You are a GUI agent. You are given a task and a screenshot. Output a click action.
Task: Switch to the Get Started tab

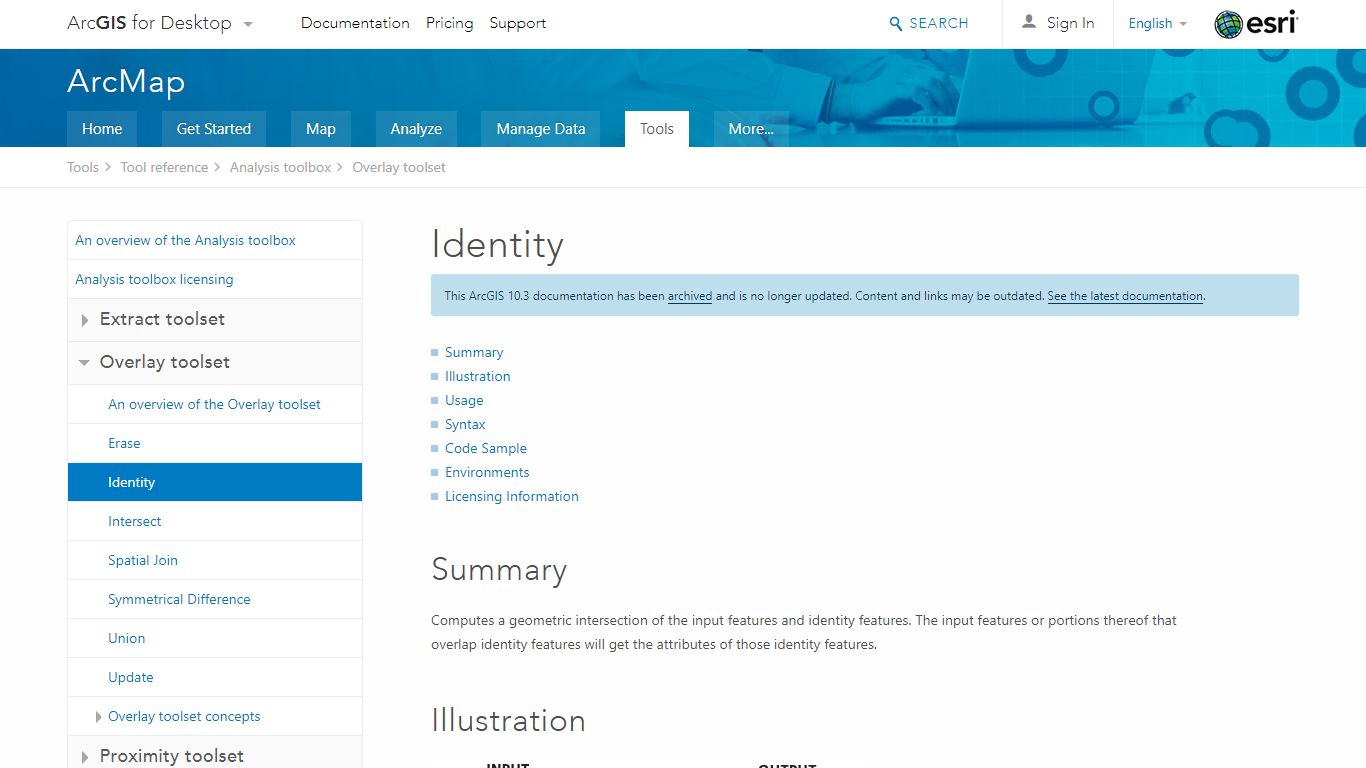click(214, 129)
